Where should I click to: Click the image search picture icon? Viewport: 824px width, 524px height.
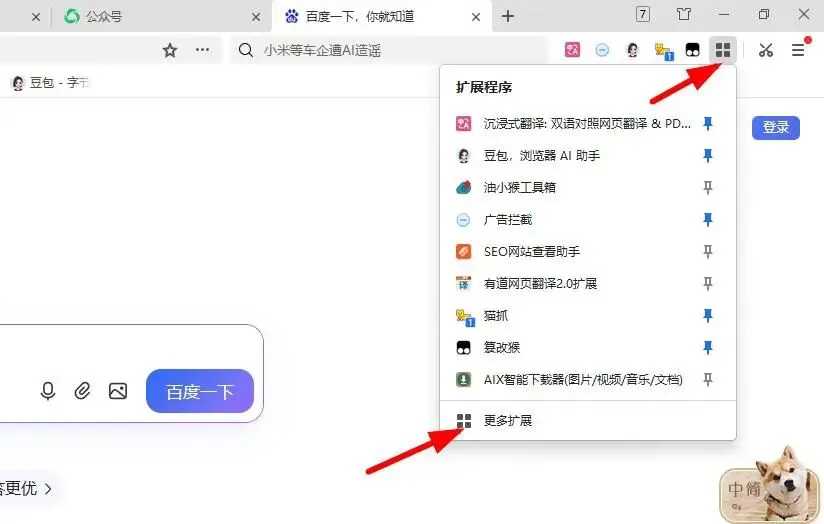point(118,391)
